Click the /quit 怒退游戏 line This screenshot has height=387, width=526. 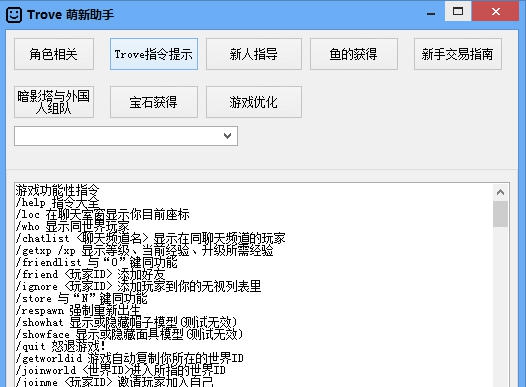(x=61, y=346)
